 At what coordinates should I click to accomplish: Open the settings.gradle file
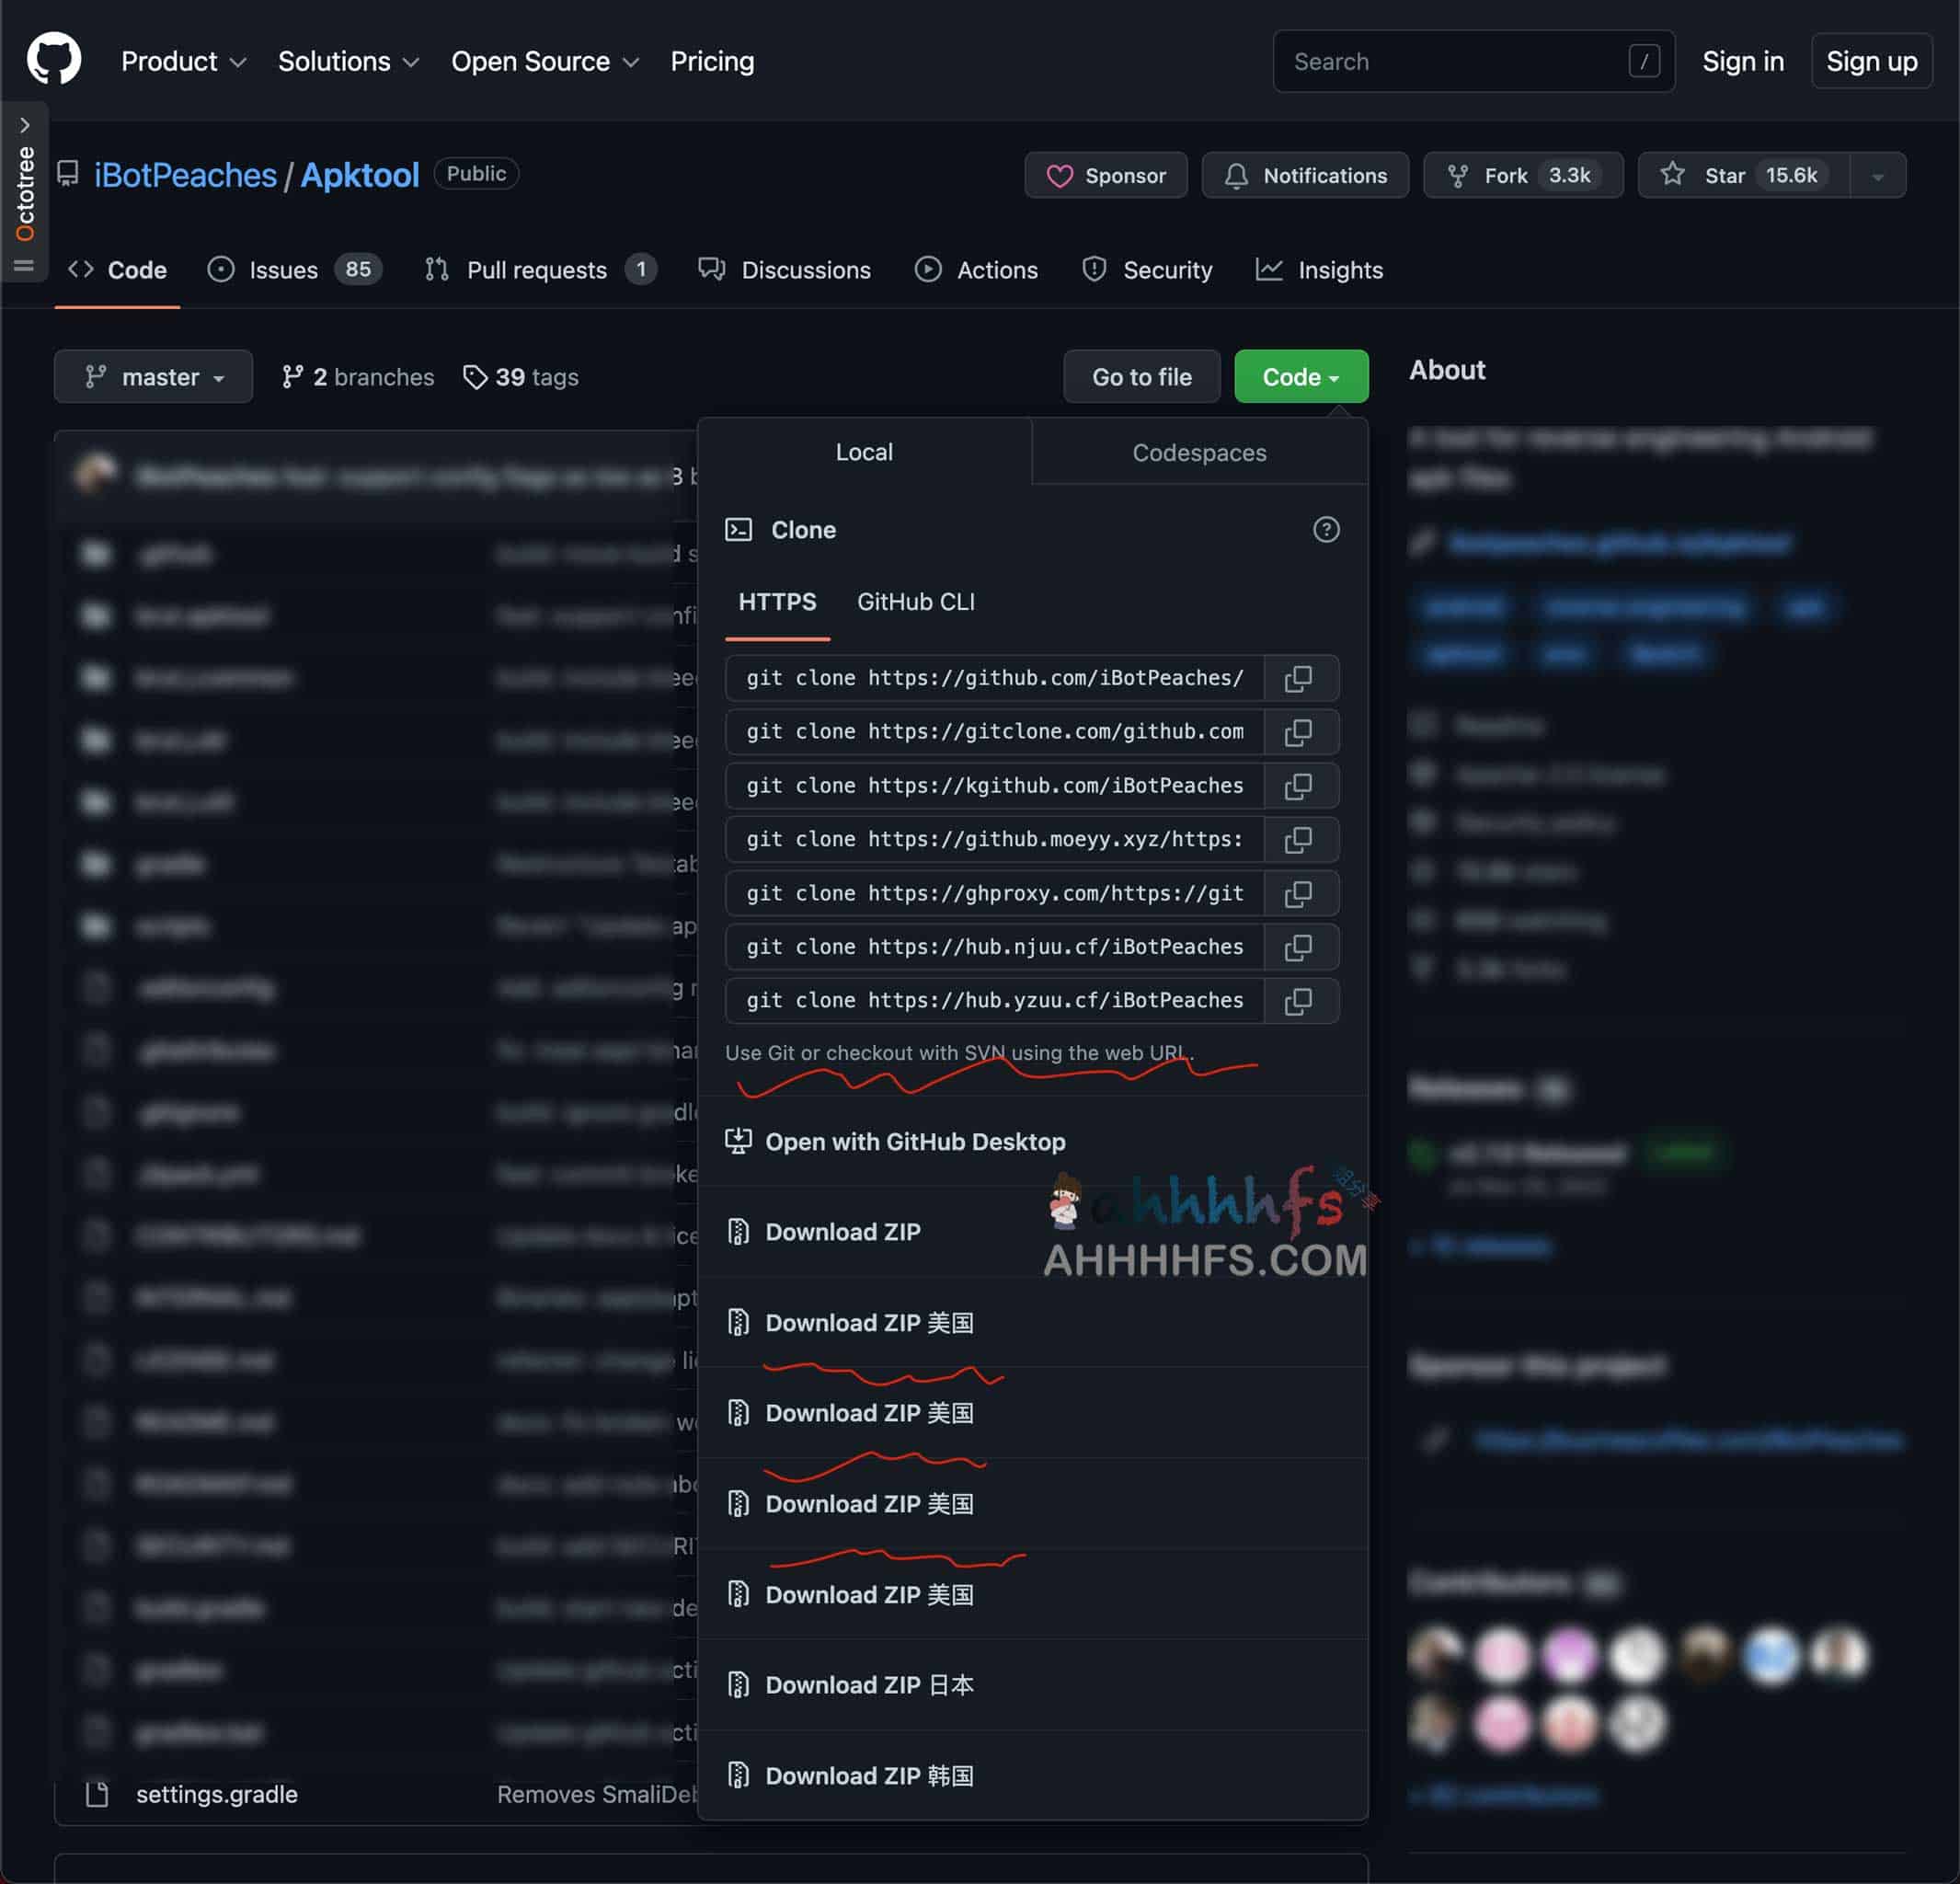pos(216,1793)
